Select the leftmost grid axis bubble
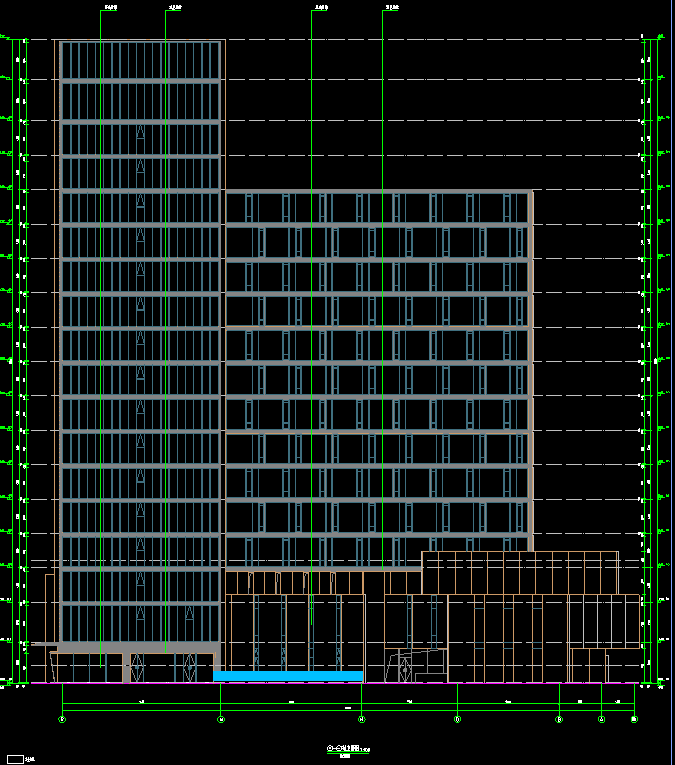This screenshot has width=675, height=765. (63, 719)
